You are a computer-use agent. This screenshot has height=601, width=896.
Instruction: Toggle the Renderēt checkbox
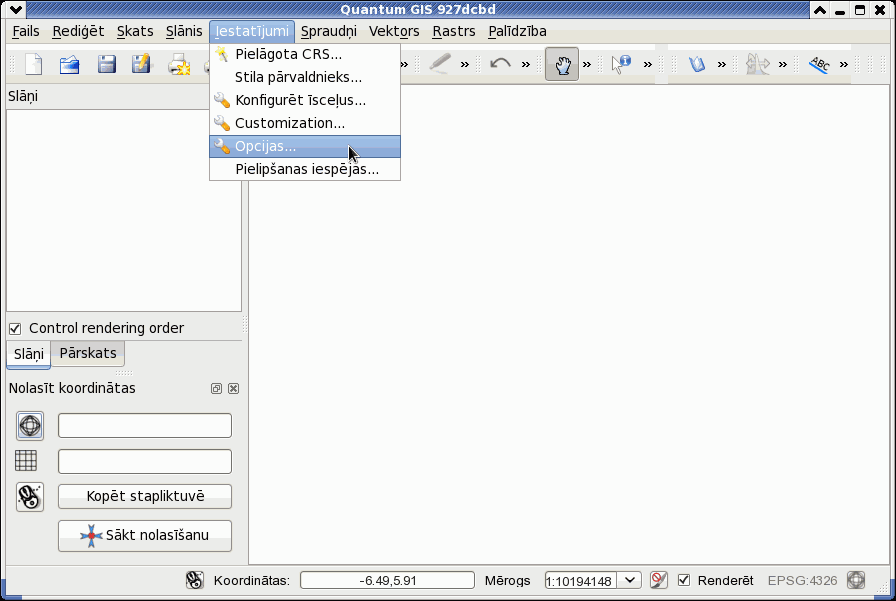(683, 580)
